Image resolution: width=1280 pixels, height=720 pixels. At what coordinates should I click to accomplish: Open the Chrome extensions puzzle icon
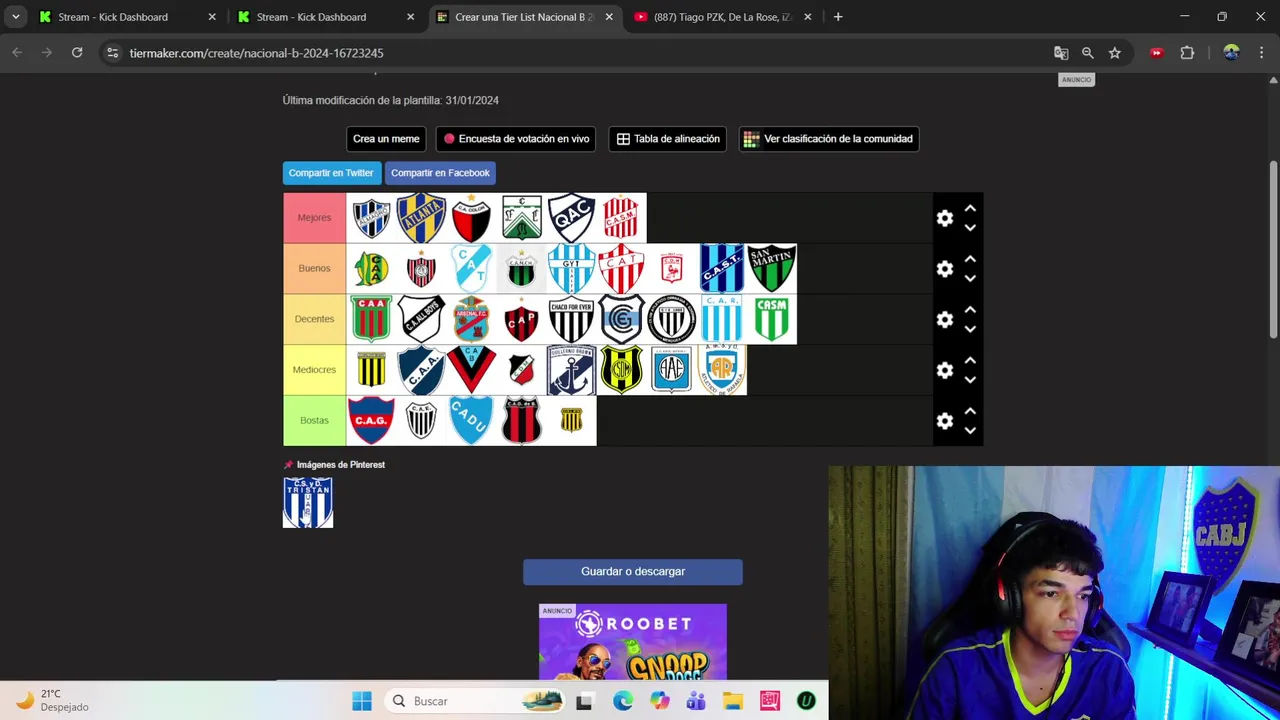point(1187,53)
